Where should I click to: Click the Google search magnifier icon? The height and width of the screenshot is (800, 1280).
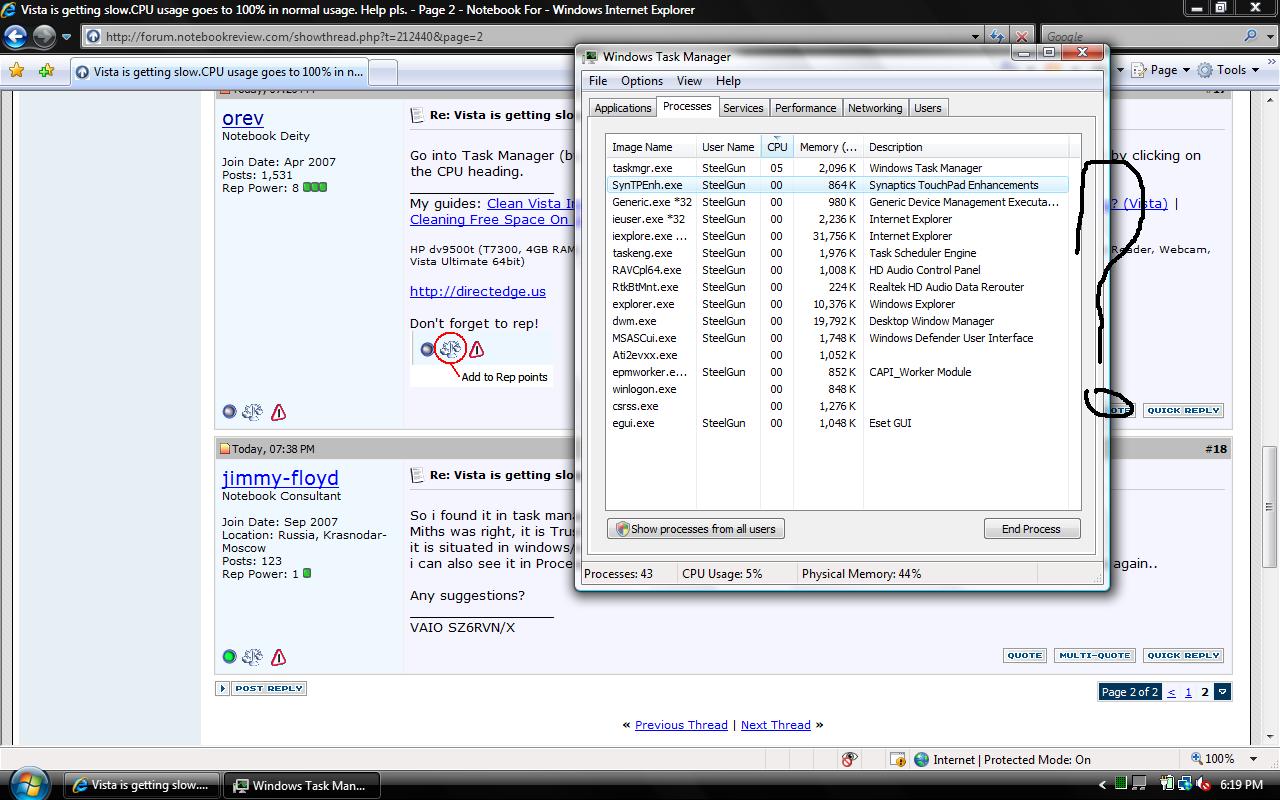(x=1252, y=36)
